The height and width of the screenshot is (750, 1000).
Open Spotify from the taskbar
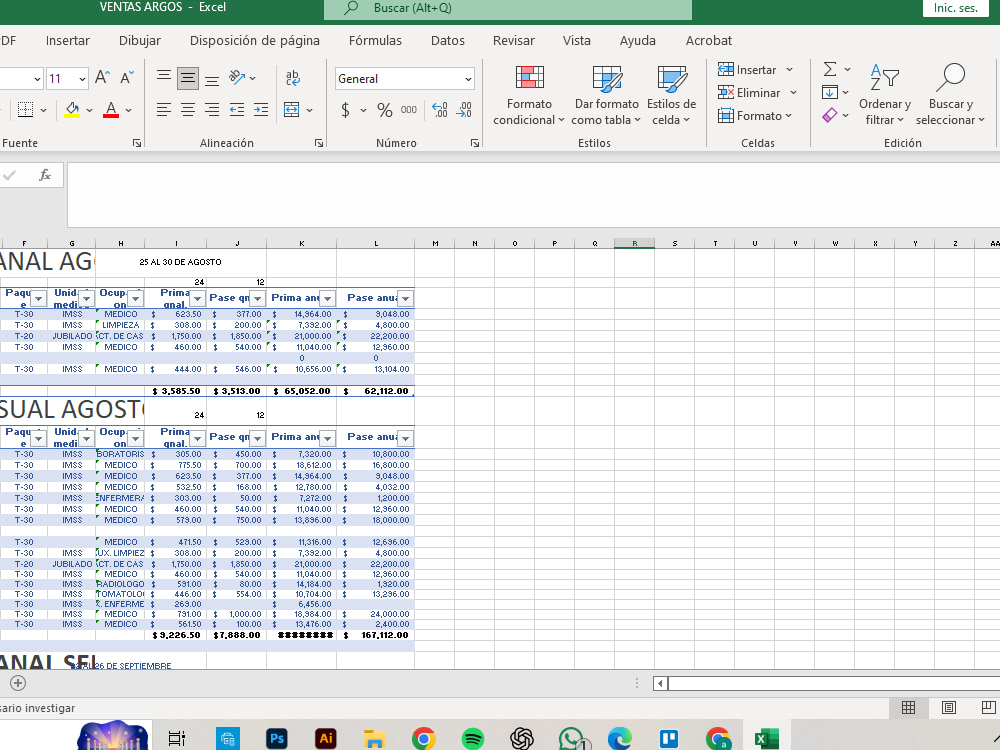[x=473, y=739]
